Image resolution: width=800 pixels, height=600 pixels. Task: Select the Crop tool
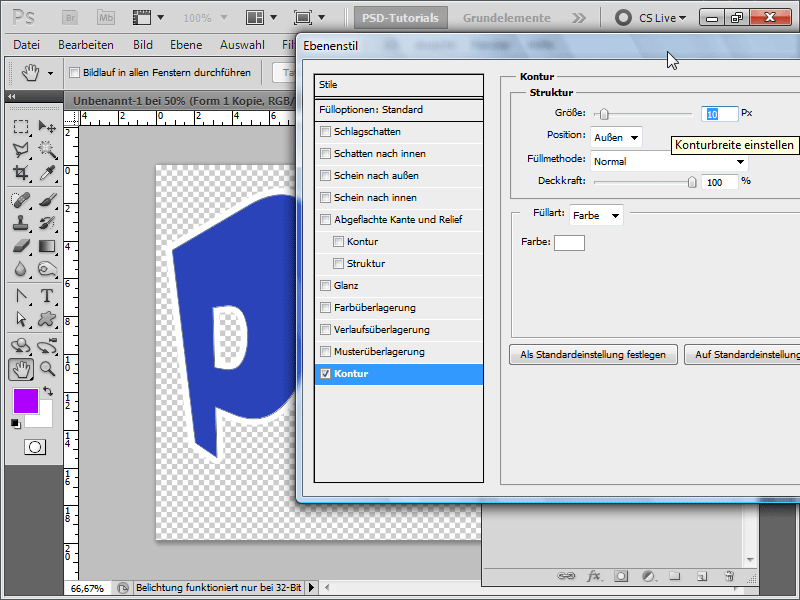[x=21, y=173]
